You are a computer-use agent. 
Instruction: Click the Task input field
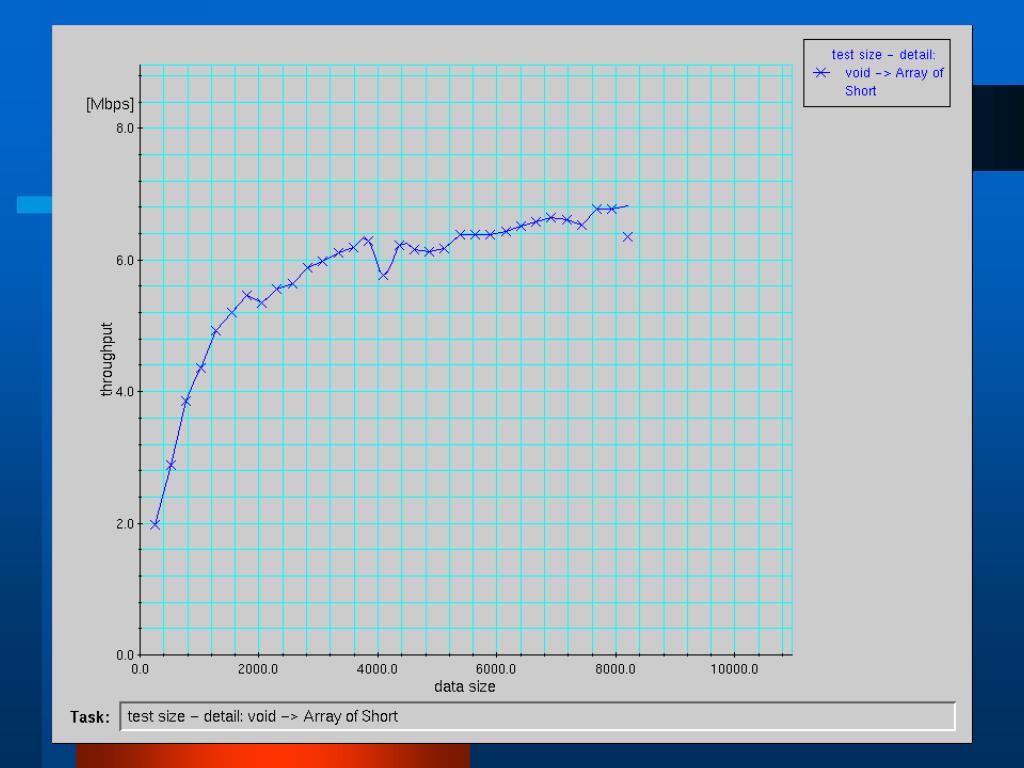point(537,716)
